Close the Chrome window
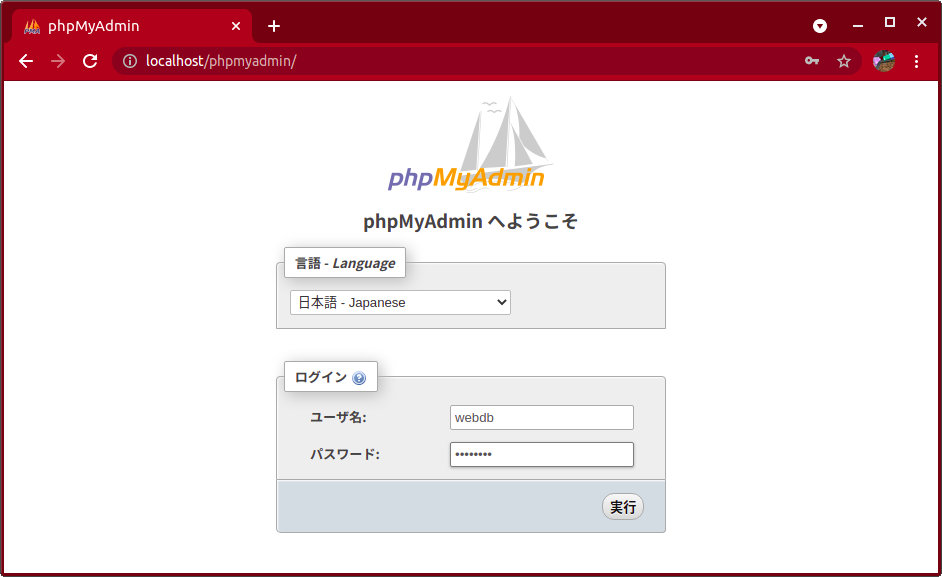 [x=922, y=22]
